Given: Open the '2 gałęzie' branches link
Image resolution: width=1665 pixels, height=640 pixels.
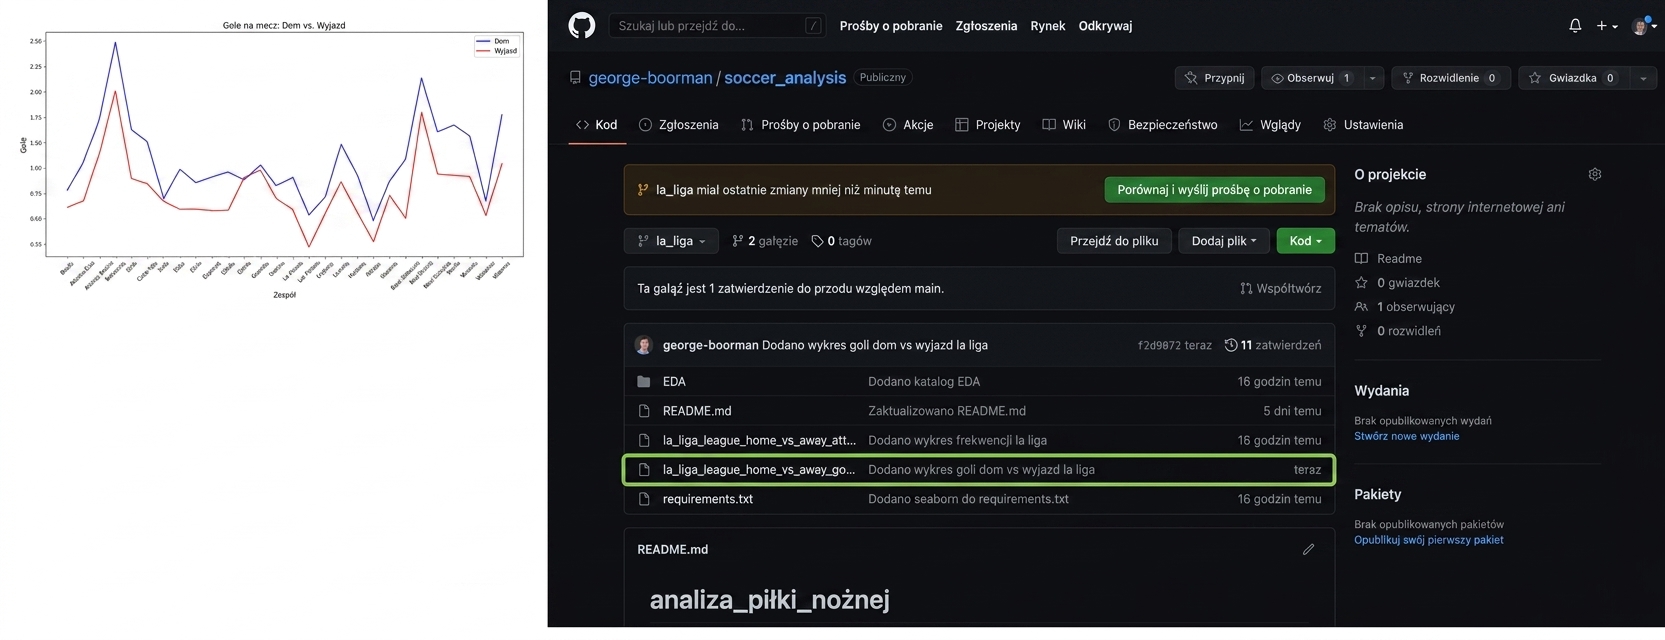Looking at the screenshot, I should (765, 241).
